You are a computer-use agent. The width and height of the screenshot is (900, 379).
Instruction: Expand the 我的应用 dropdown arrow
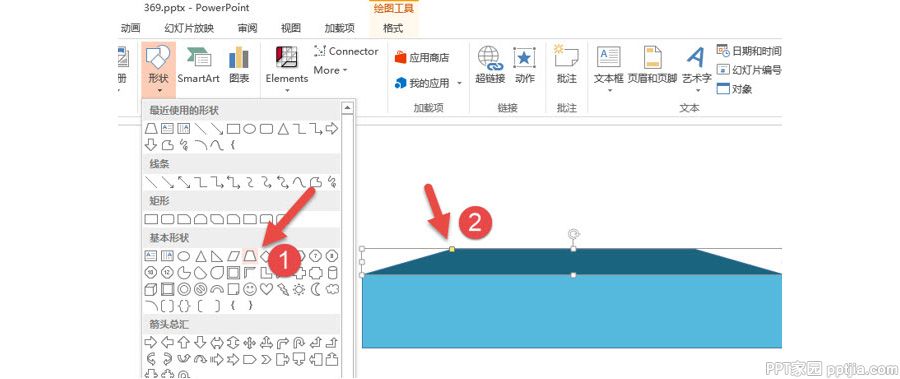(x=459, y=84)
